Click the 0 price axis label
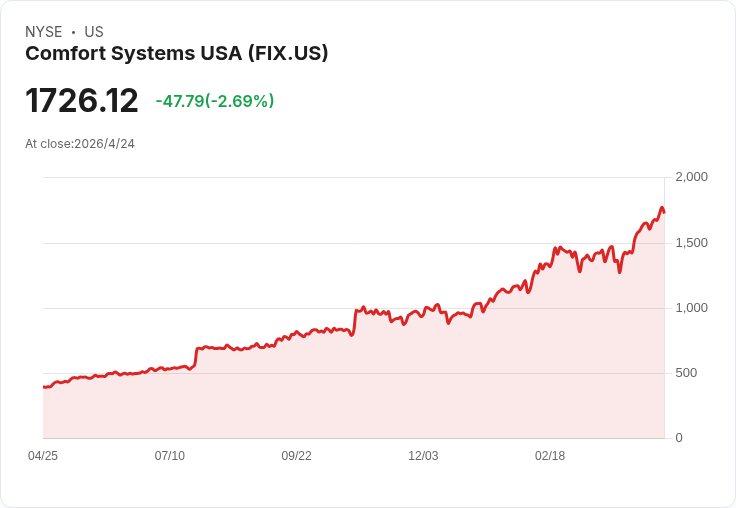736x508 pixels. 679,438
